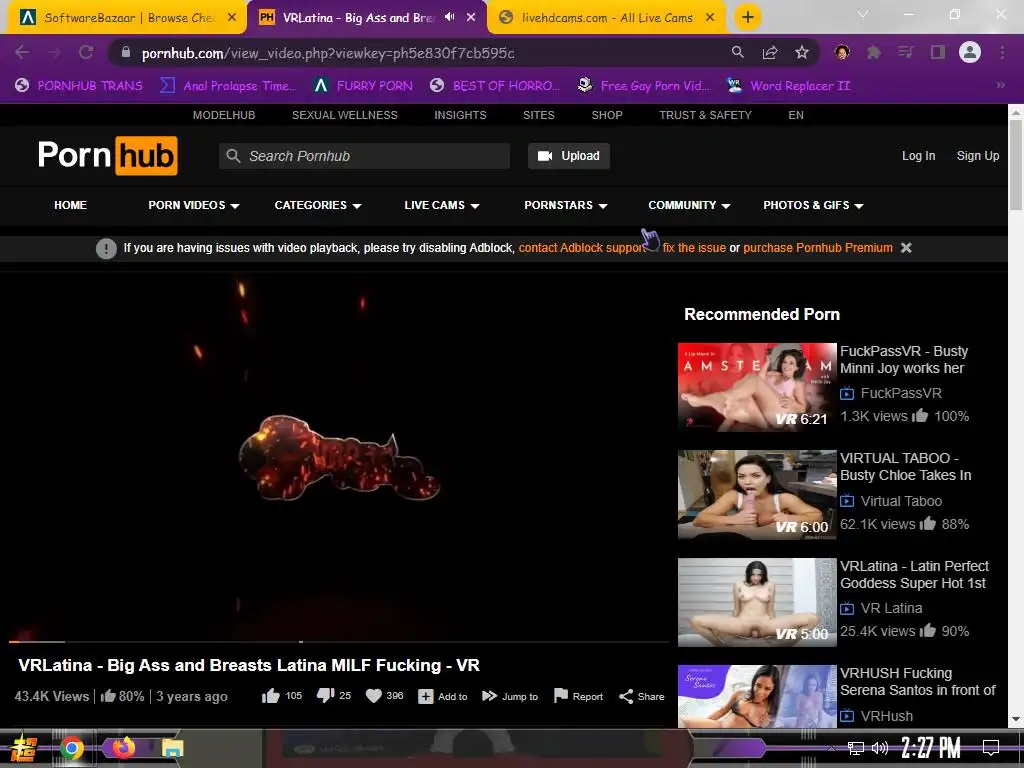Click the new tab plus button
Image resolution: width=1024 pixels, height=768 pixels.
pos(748,17)
